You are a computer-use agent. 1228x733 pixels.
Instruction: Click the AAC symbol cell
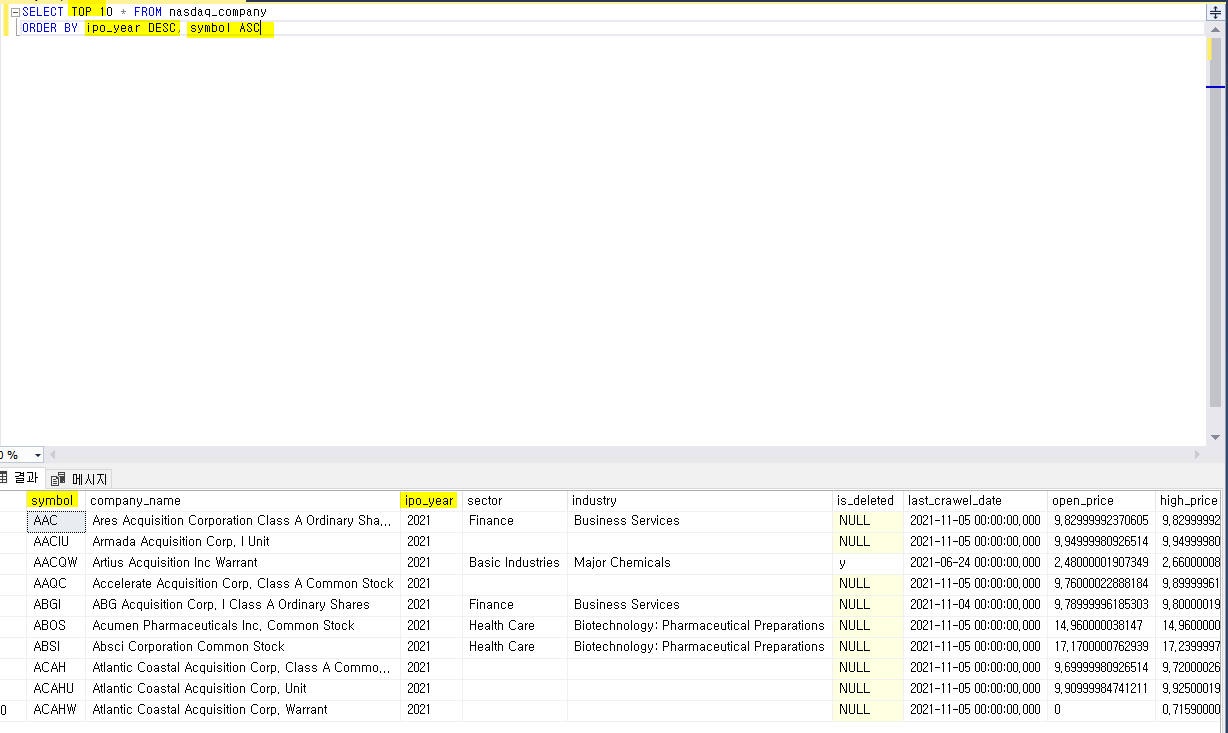pyautogui.click(x=56, y=521)
